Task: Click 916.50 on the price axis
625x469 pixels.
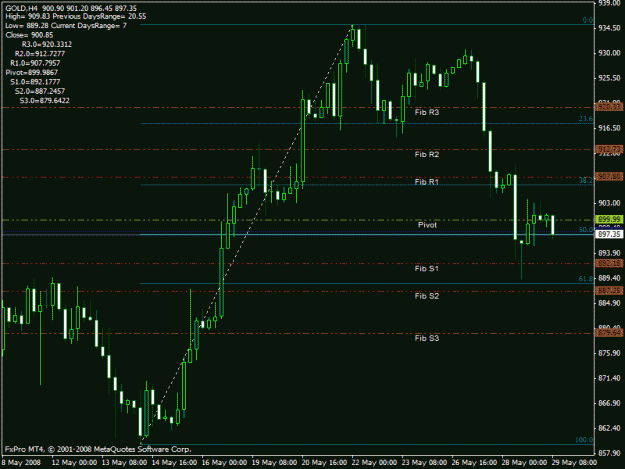Action: click(609, 128)
